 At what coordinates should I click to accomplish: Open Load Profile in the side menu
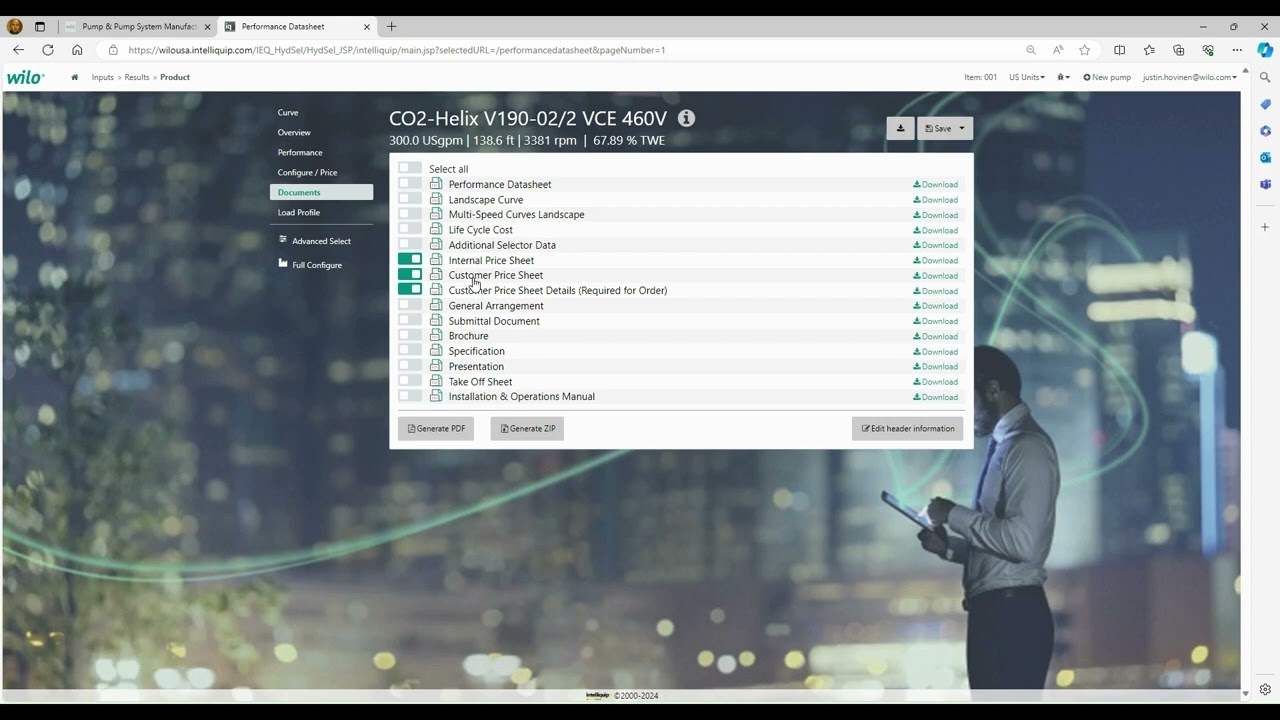(299, 212)
